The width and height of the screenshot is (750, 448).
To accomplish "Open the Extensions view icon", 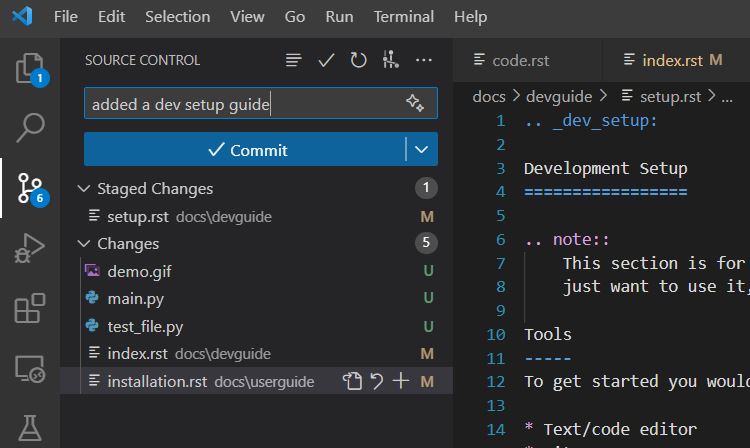I will tap(29, 309).
